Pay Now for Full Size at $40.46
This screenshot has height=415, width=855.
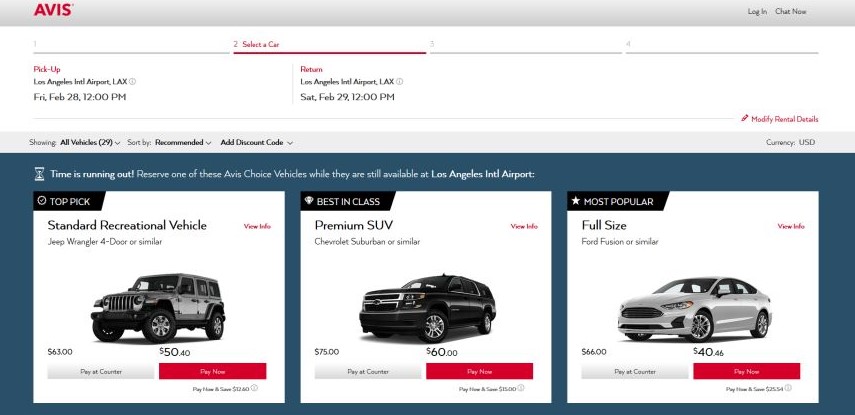(746, 371)
